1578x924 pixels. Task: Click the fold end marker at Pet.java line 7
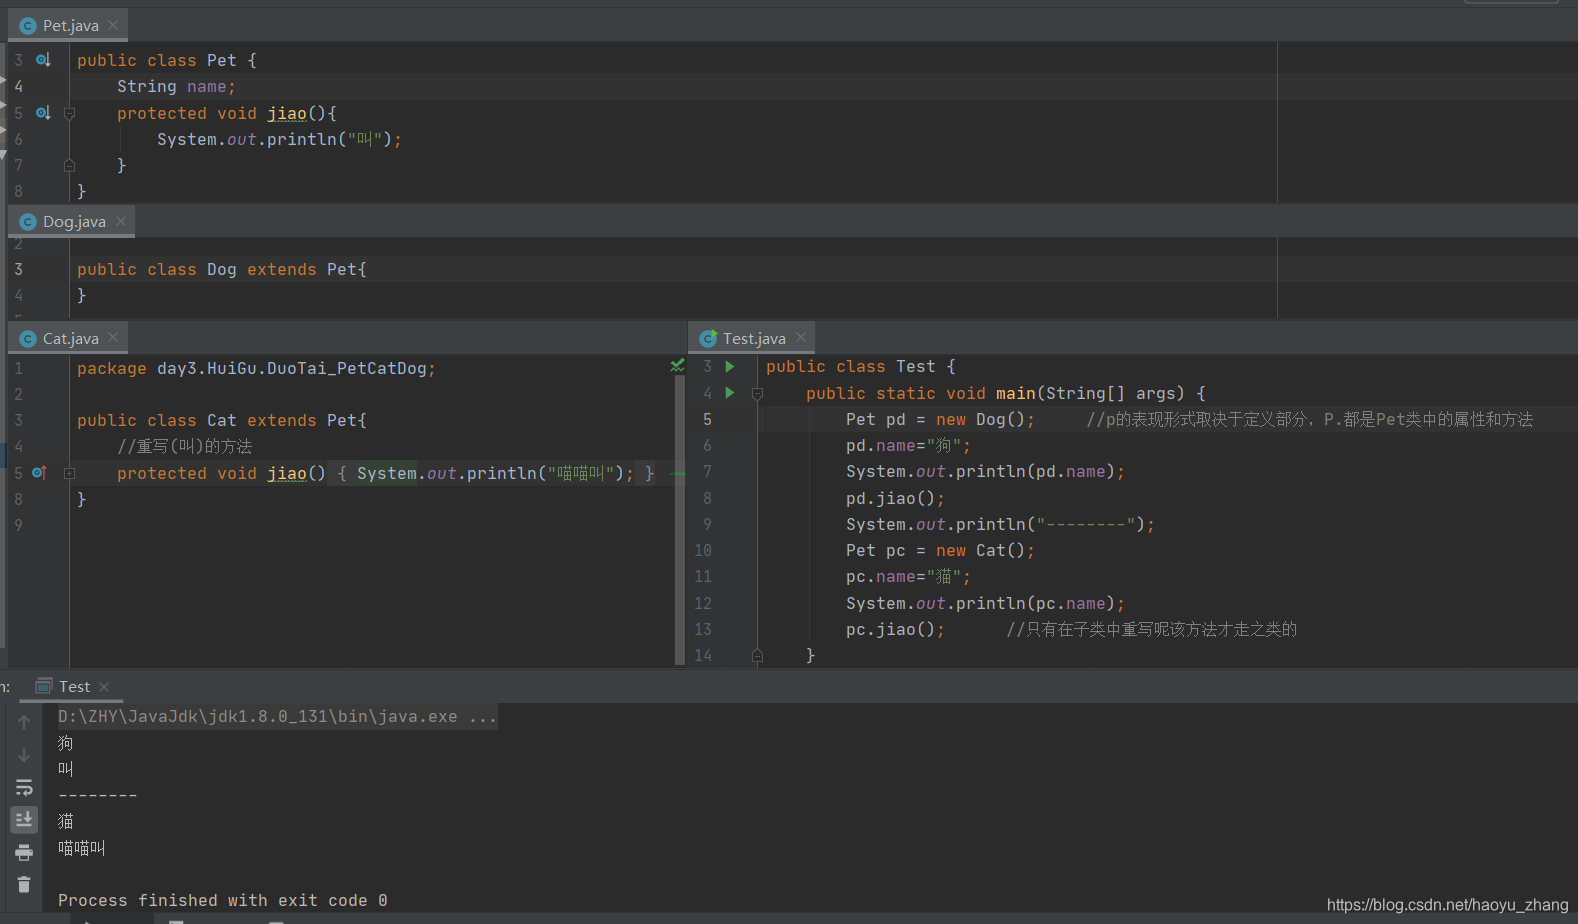click(x=69, y=166)
